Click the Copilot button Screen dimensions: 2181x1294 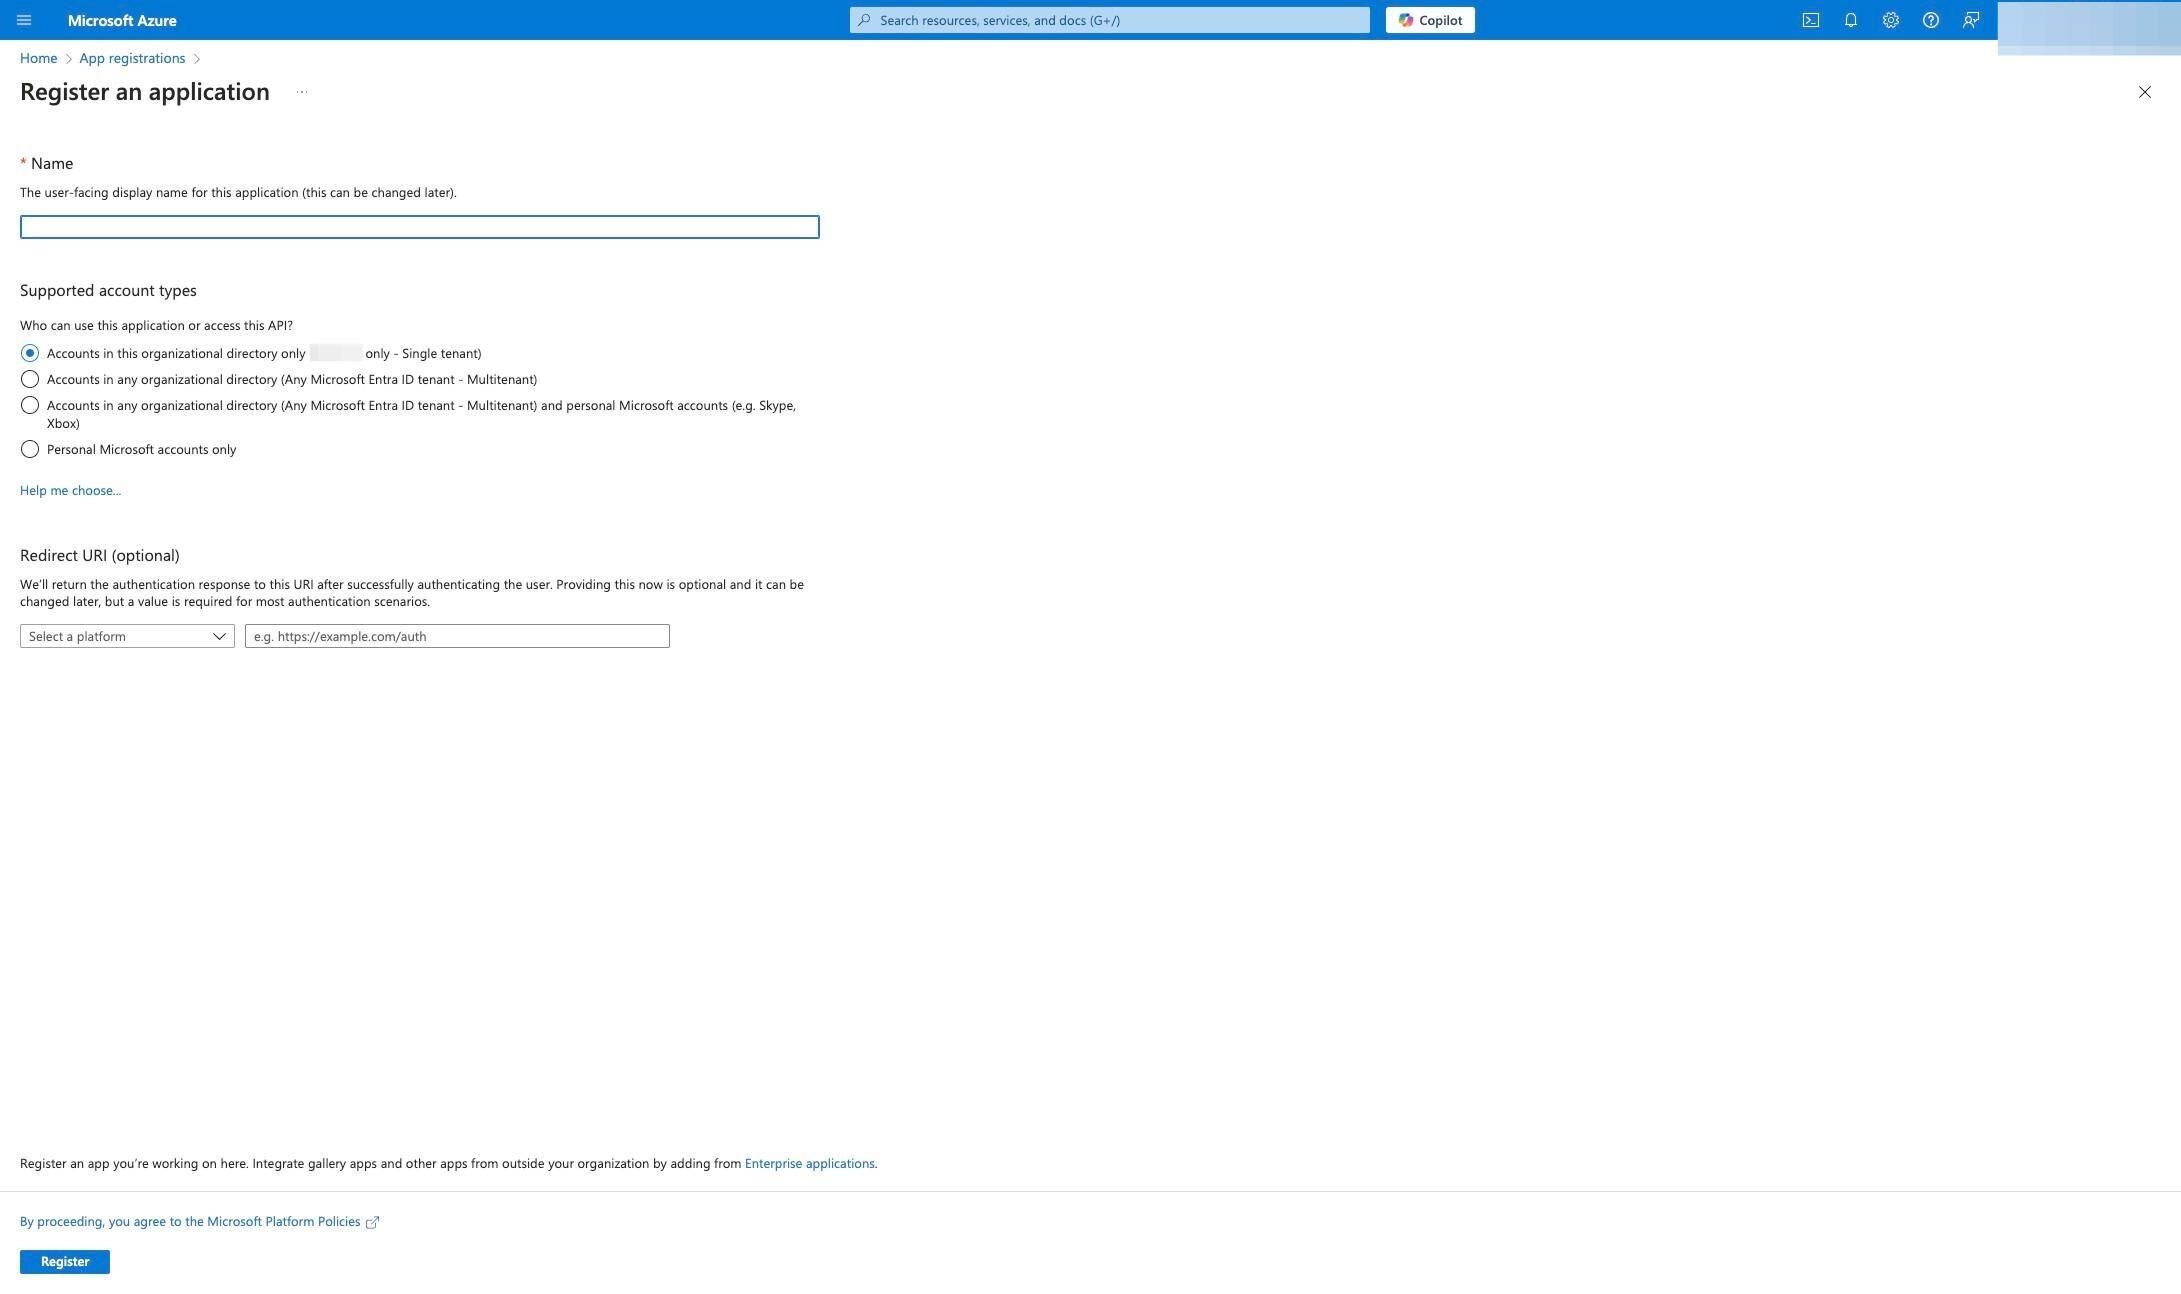pyautogui.click(x=1429, y=20)
